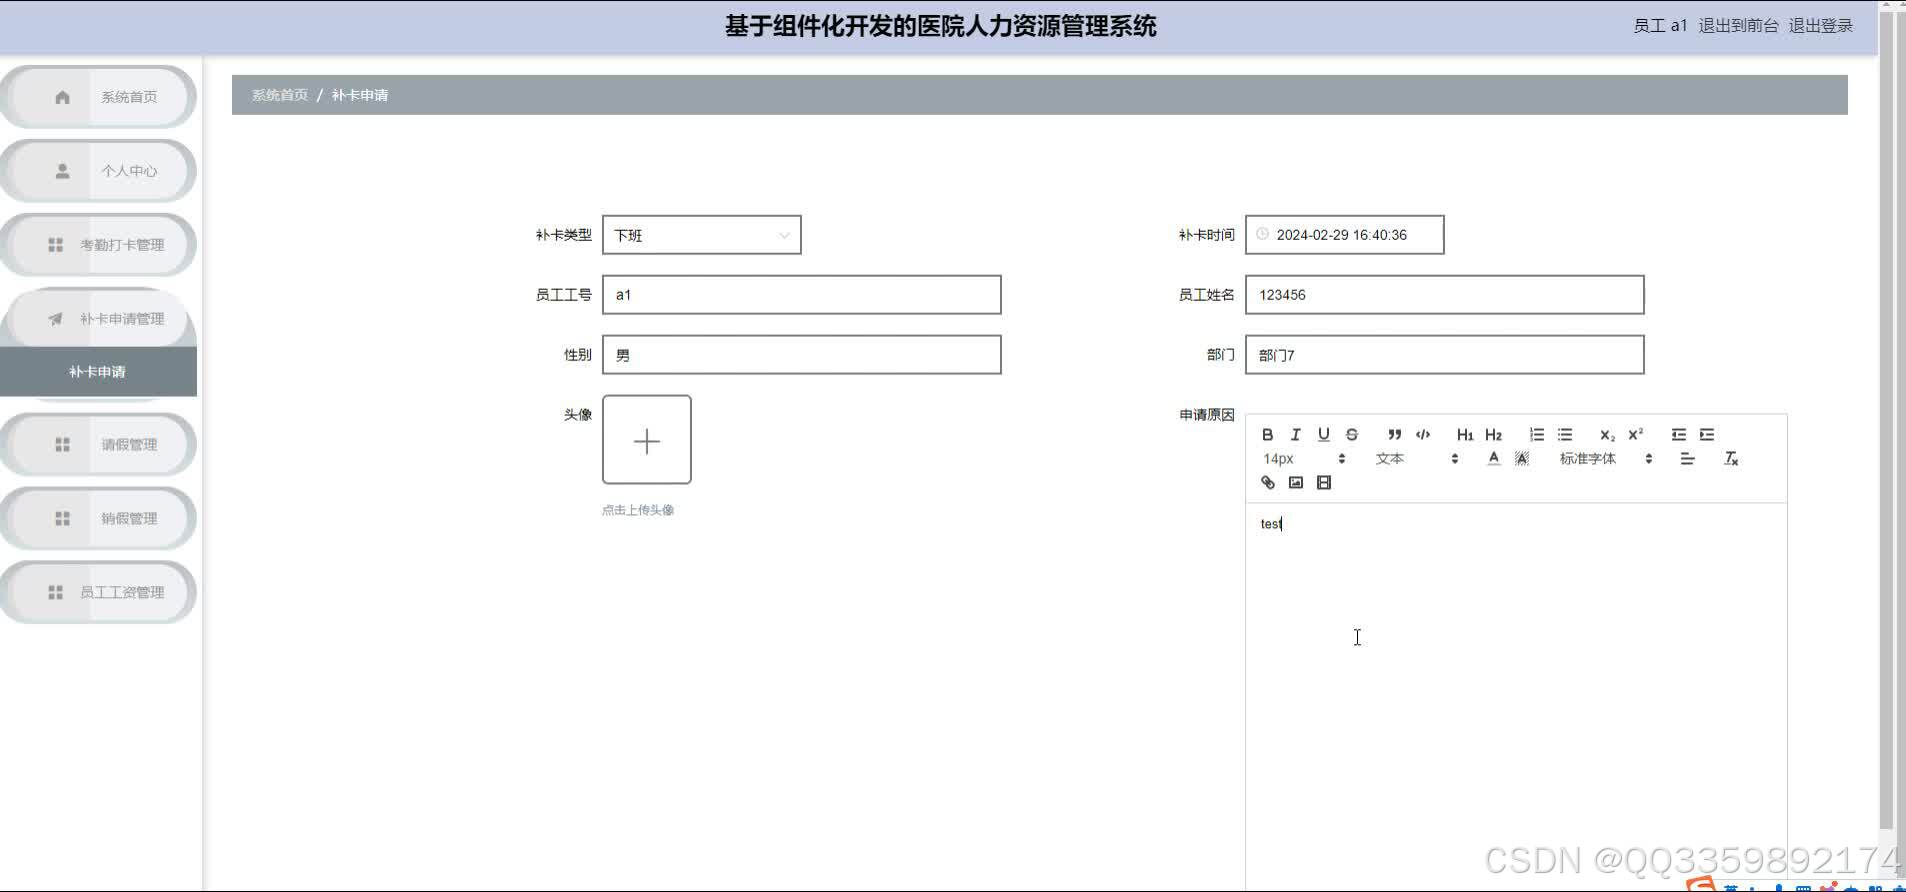Insert a bulleted list

coord(1564,435)
